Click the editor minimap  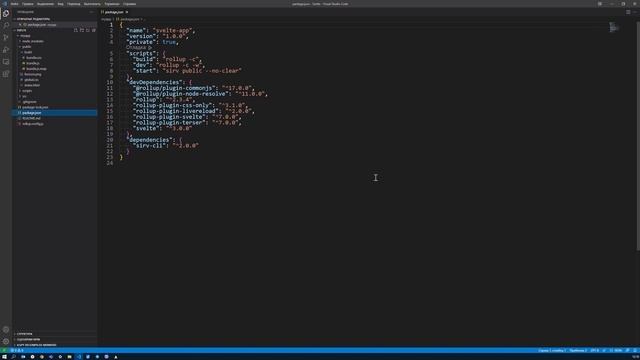pos(614,27)
